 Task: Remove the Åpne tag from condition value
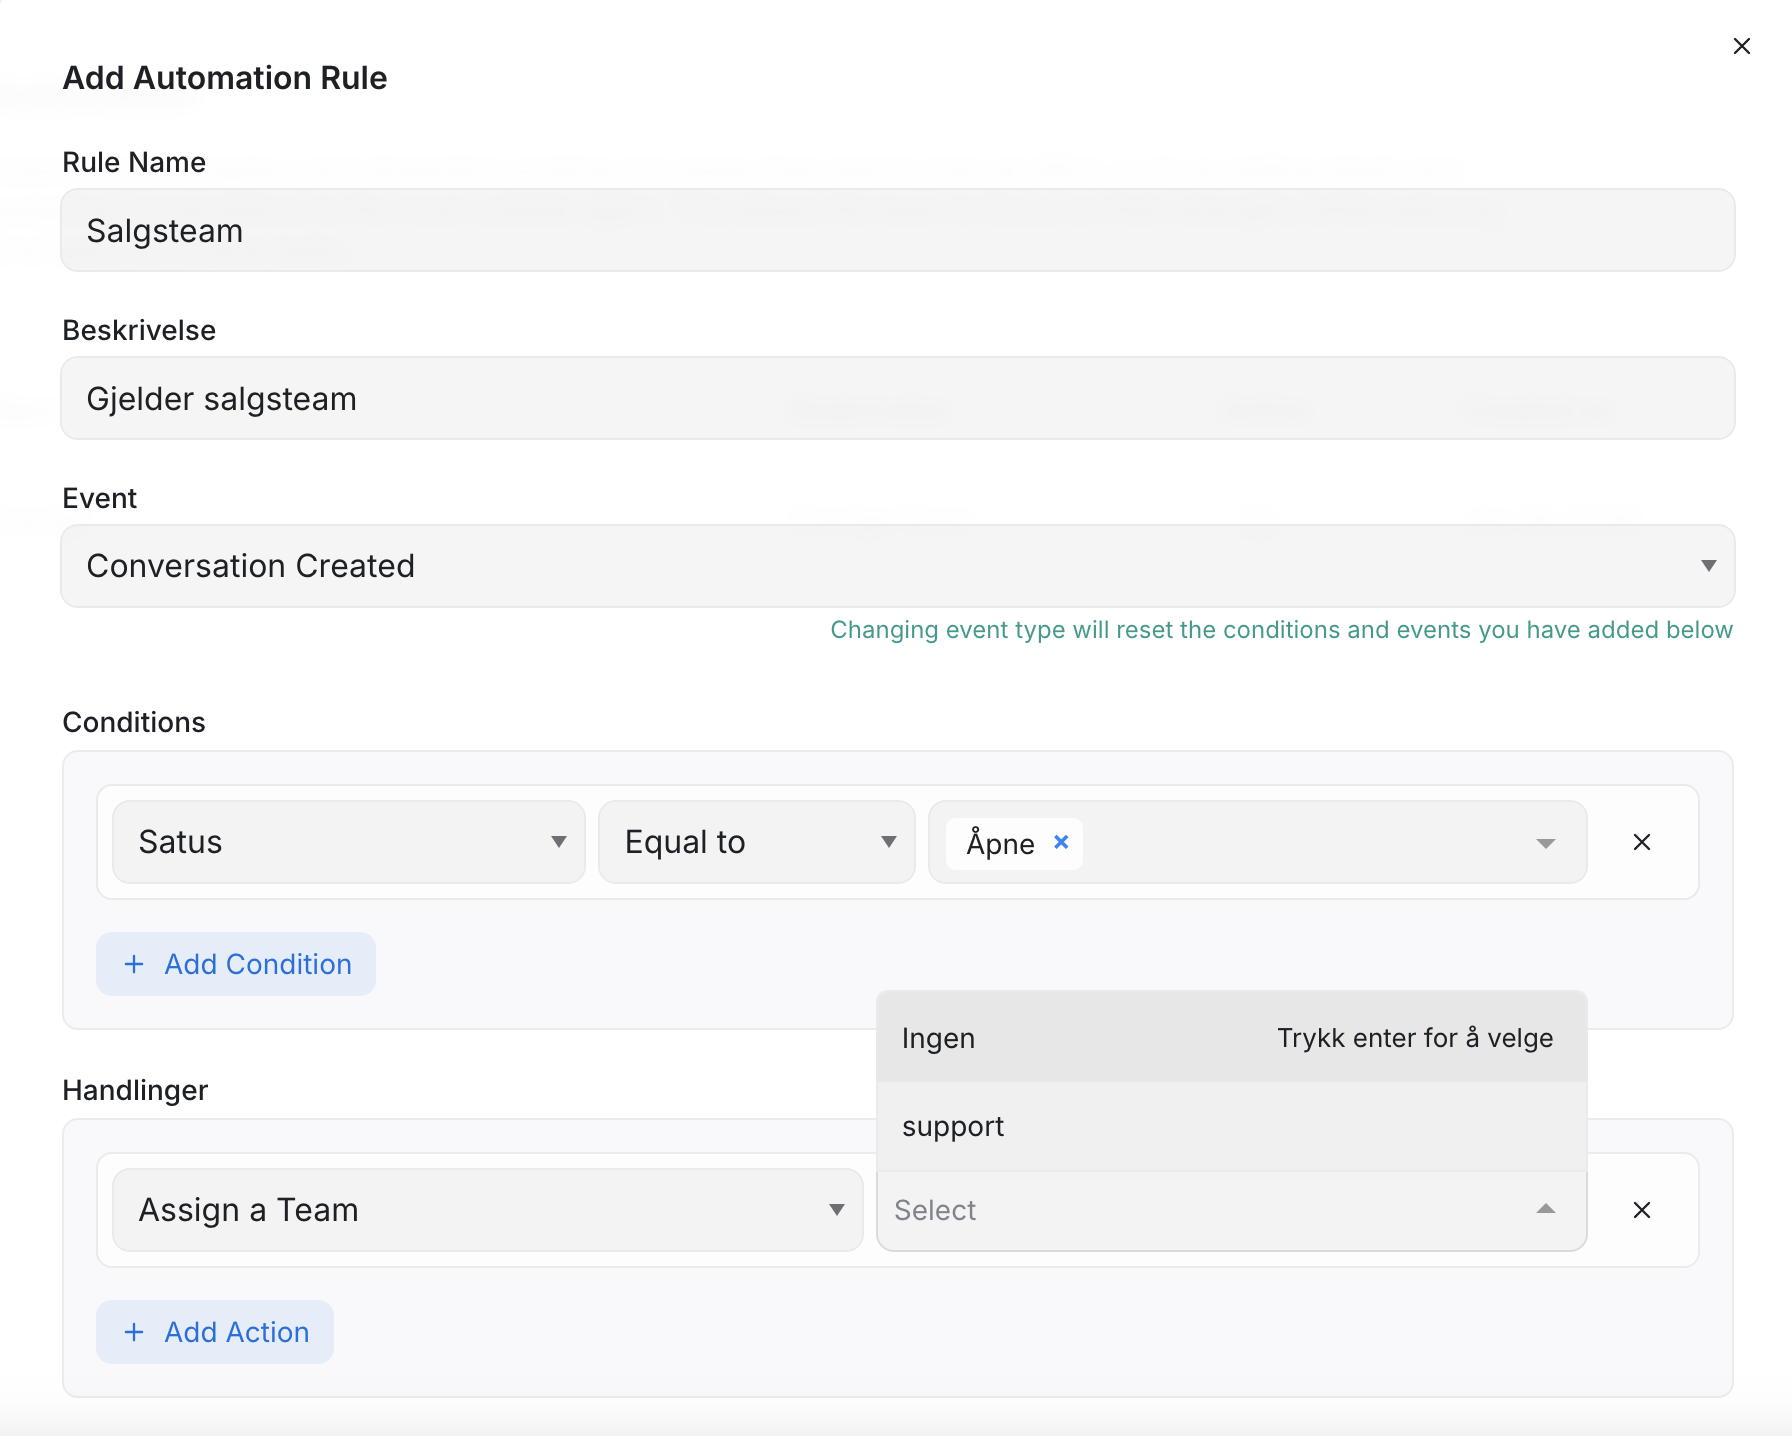(1061, 842)
